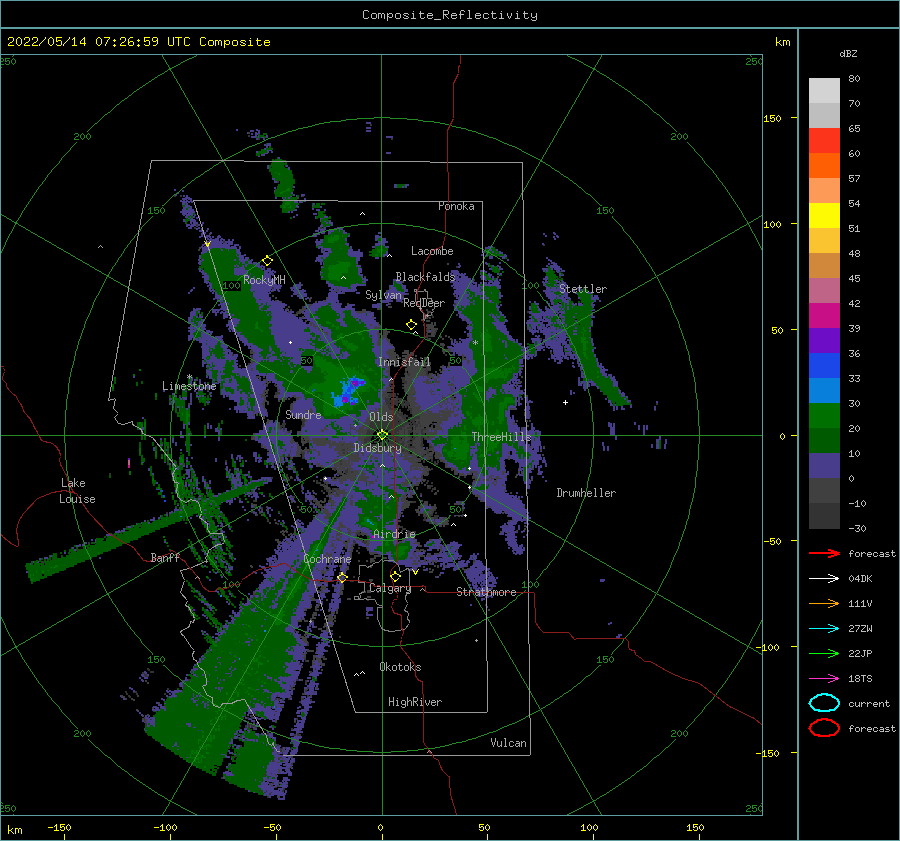Select the red swatch between 65 and 60 dBZ
The image size is (900, 841).
824,141
